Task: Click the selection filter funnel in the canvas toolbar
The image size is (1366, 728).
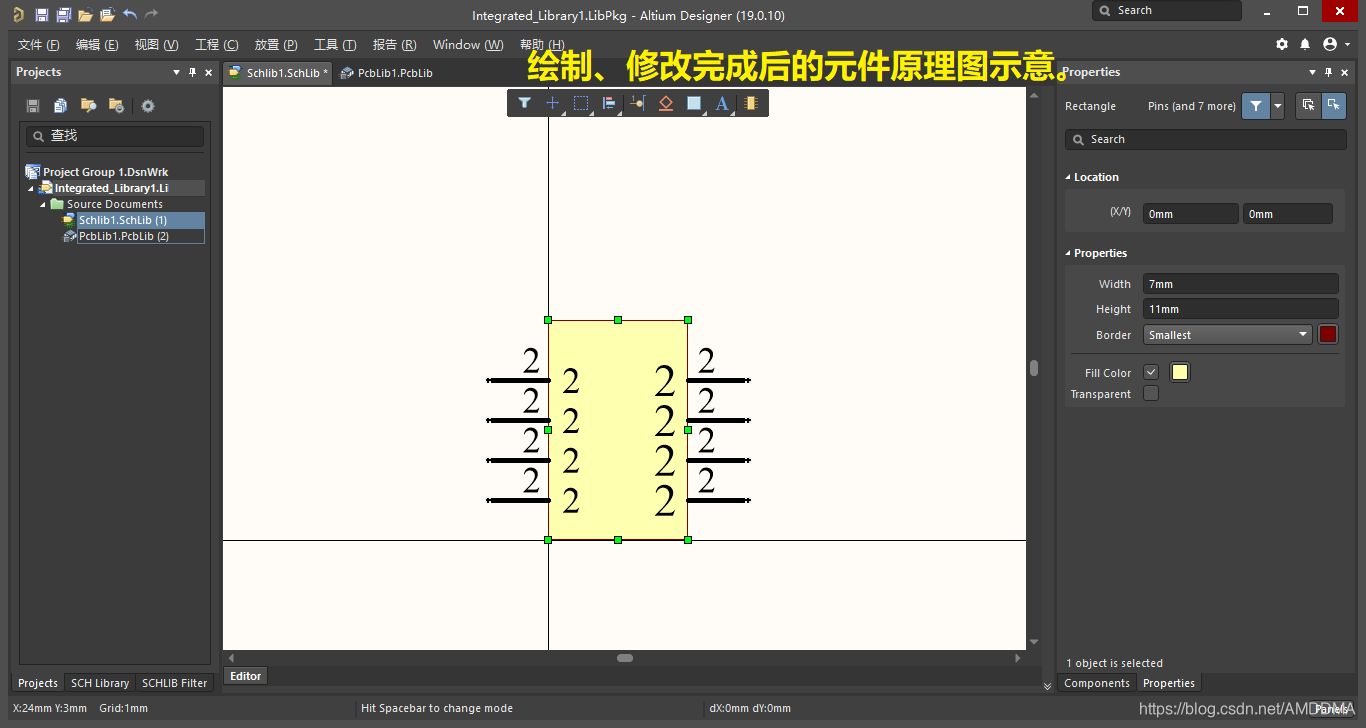Action: pos(524,103)
